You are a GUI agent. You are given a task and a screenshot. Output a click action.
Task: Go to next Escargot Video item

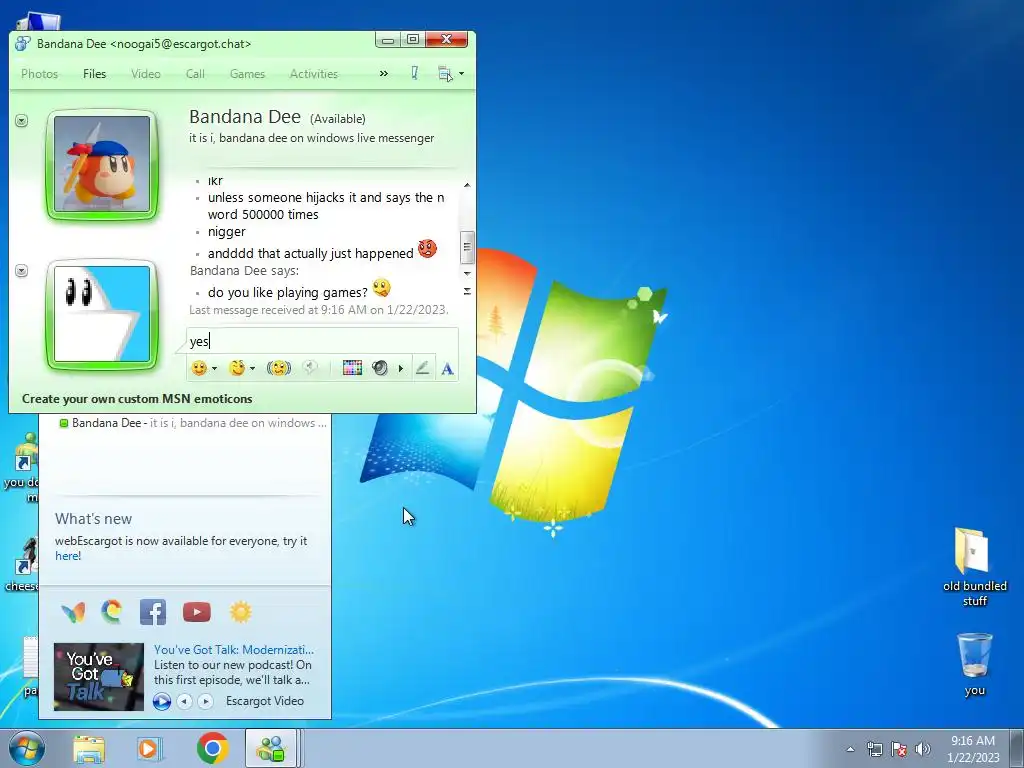(x=205, y=701)
